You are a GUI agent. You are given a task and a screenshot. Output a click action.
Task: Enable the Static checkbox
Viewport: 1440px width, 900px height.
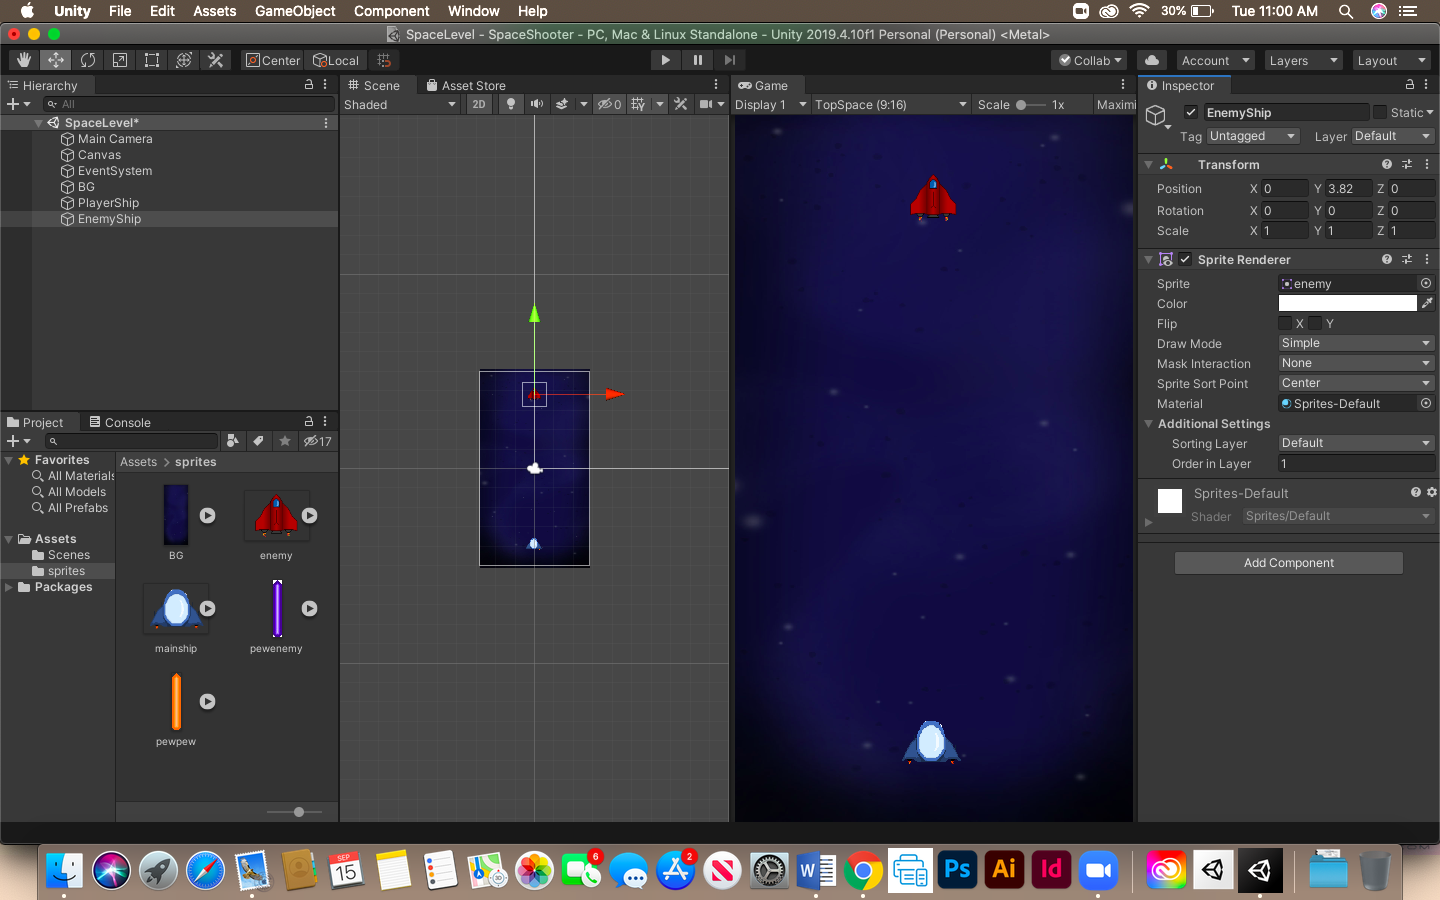coord(1380,112)
